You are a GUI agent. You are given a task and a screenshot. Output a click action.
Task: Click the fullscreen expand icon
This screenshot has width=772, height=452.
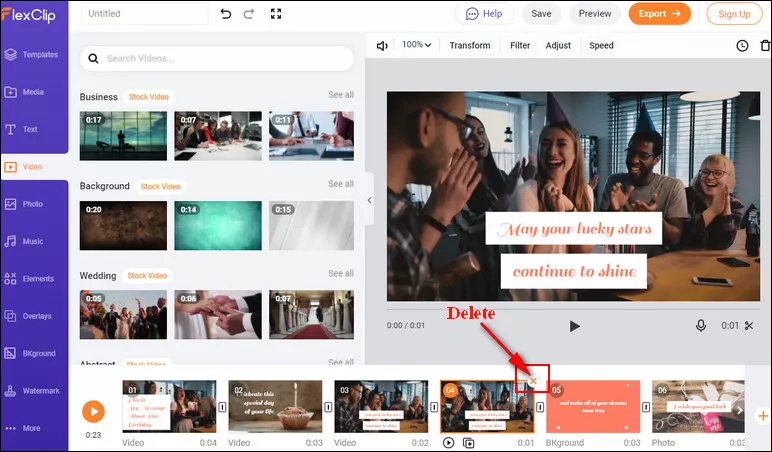coord(276,14)
